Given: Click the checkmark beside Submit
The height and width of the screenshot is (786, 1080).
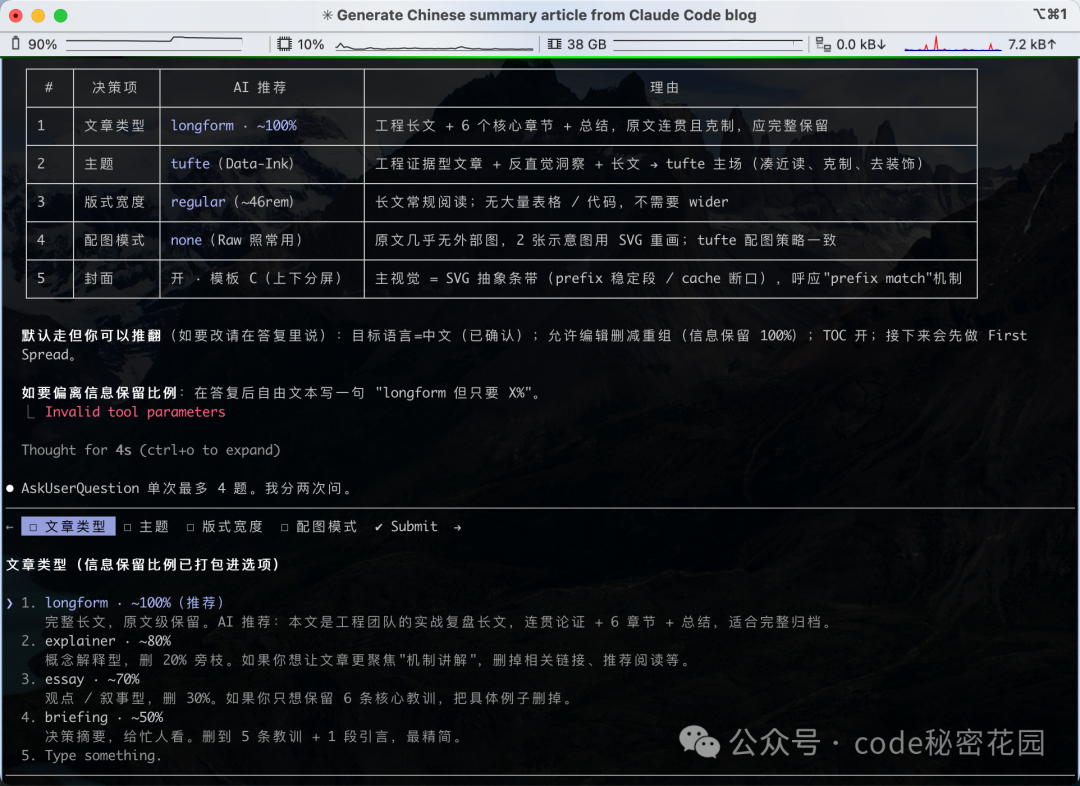Looking at the screenshot, I should 379,527.
